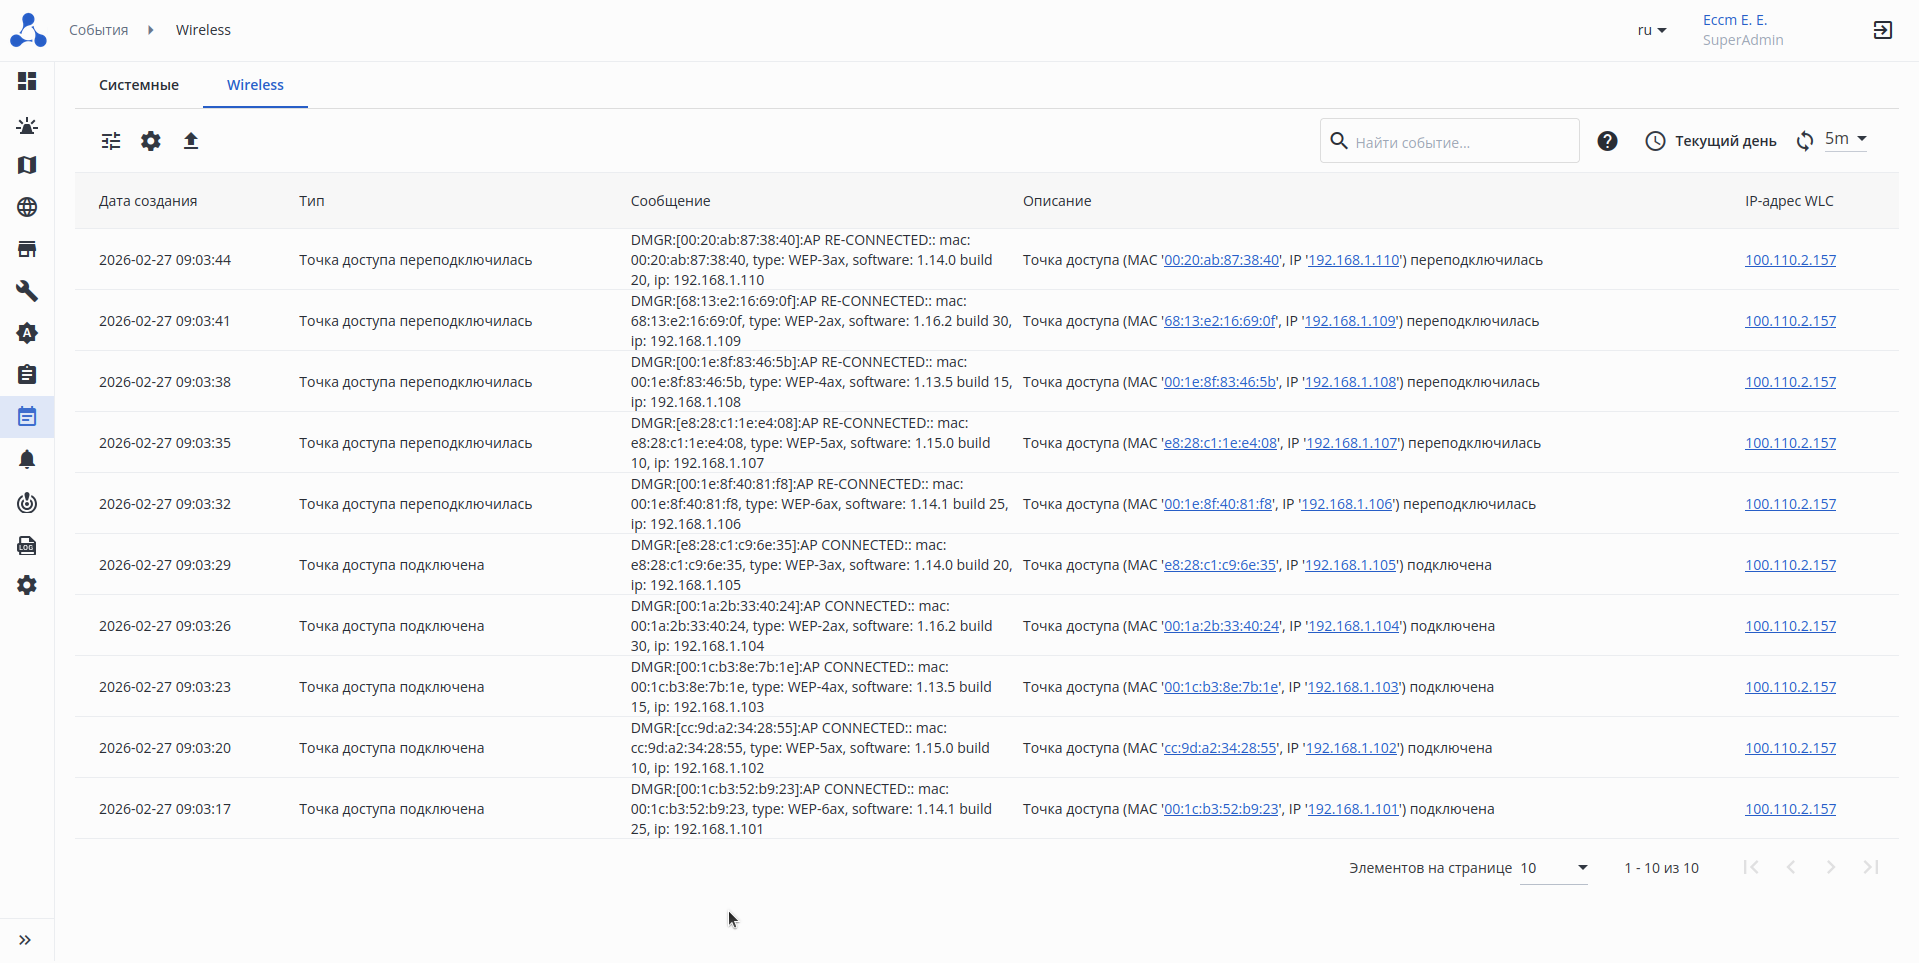The width and height of the screenshot is (1919, 963).
Task: Open the 5m refresh interval dropdown
Action: pos(1845,139)
